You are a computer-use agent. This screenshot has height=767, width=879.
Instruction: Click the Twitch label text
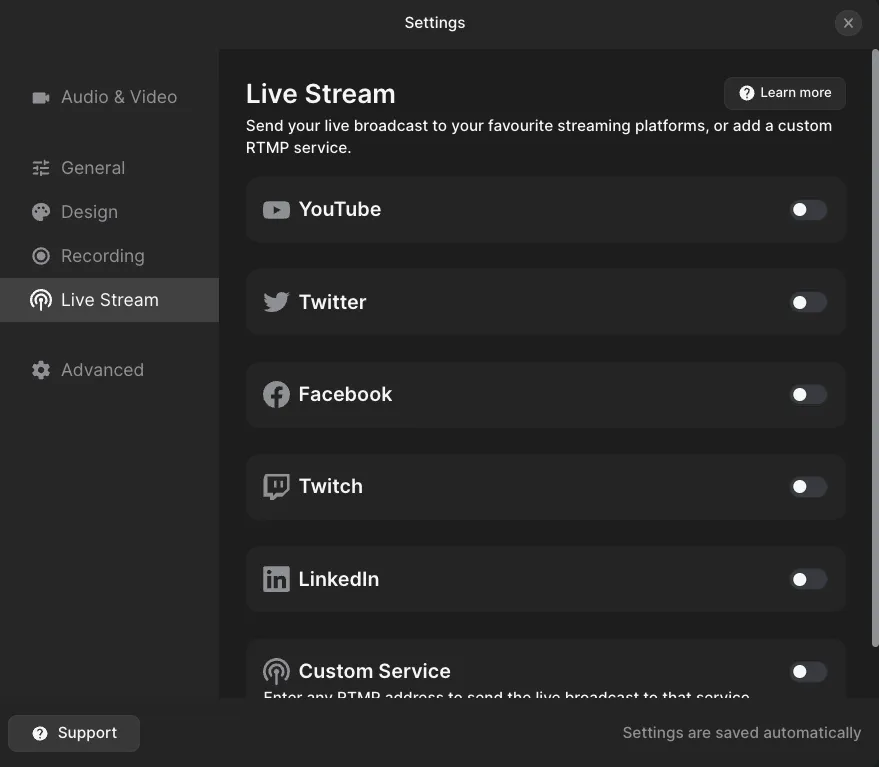pyautogui.click(x=331, y=486)
